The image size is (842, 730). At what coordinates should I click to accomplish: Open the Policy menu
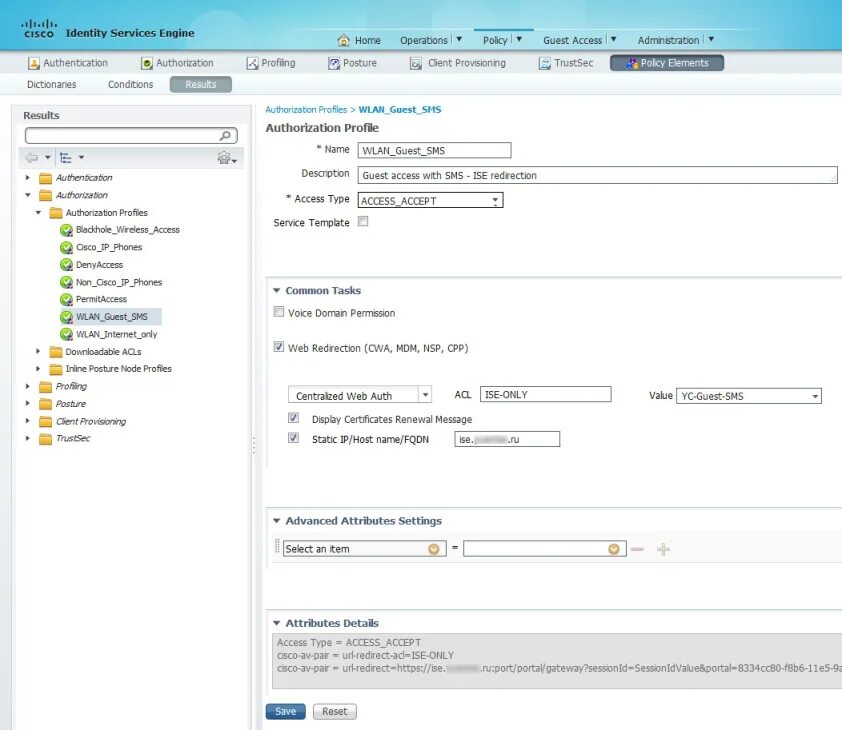click(x=502, y=40)
